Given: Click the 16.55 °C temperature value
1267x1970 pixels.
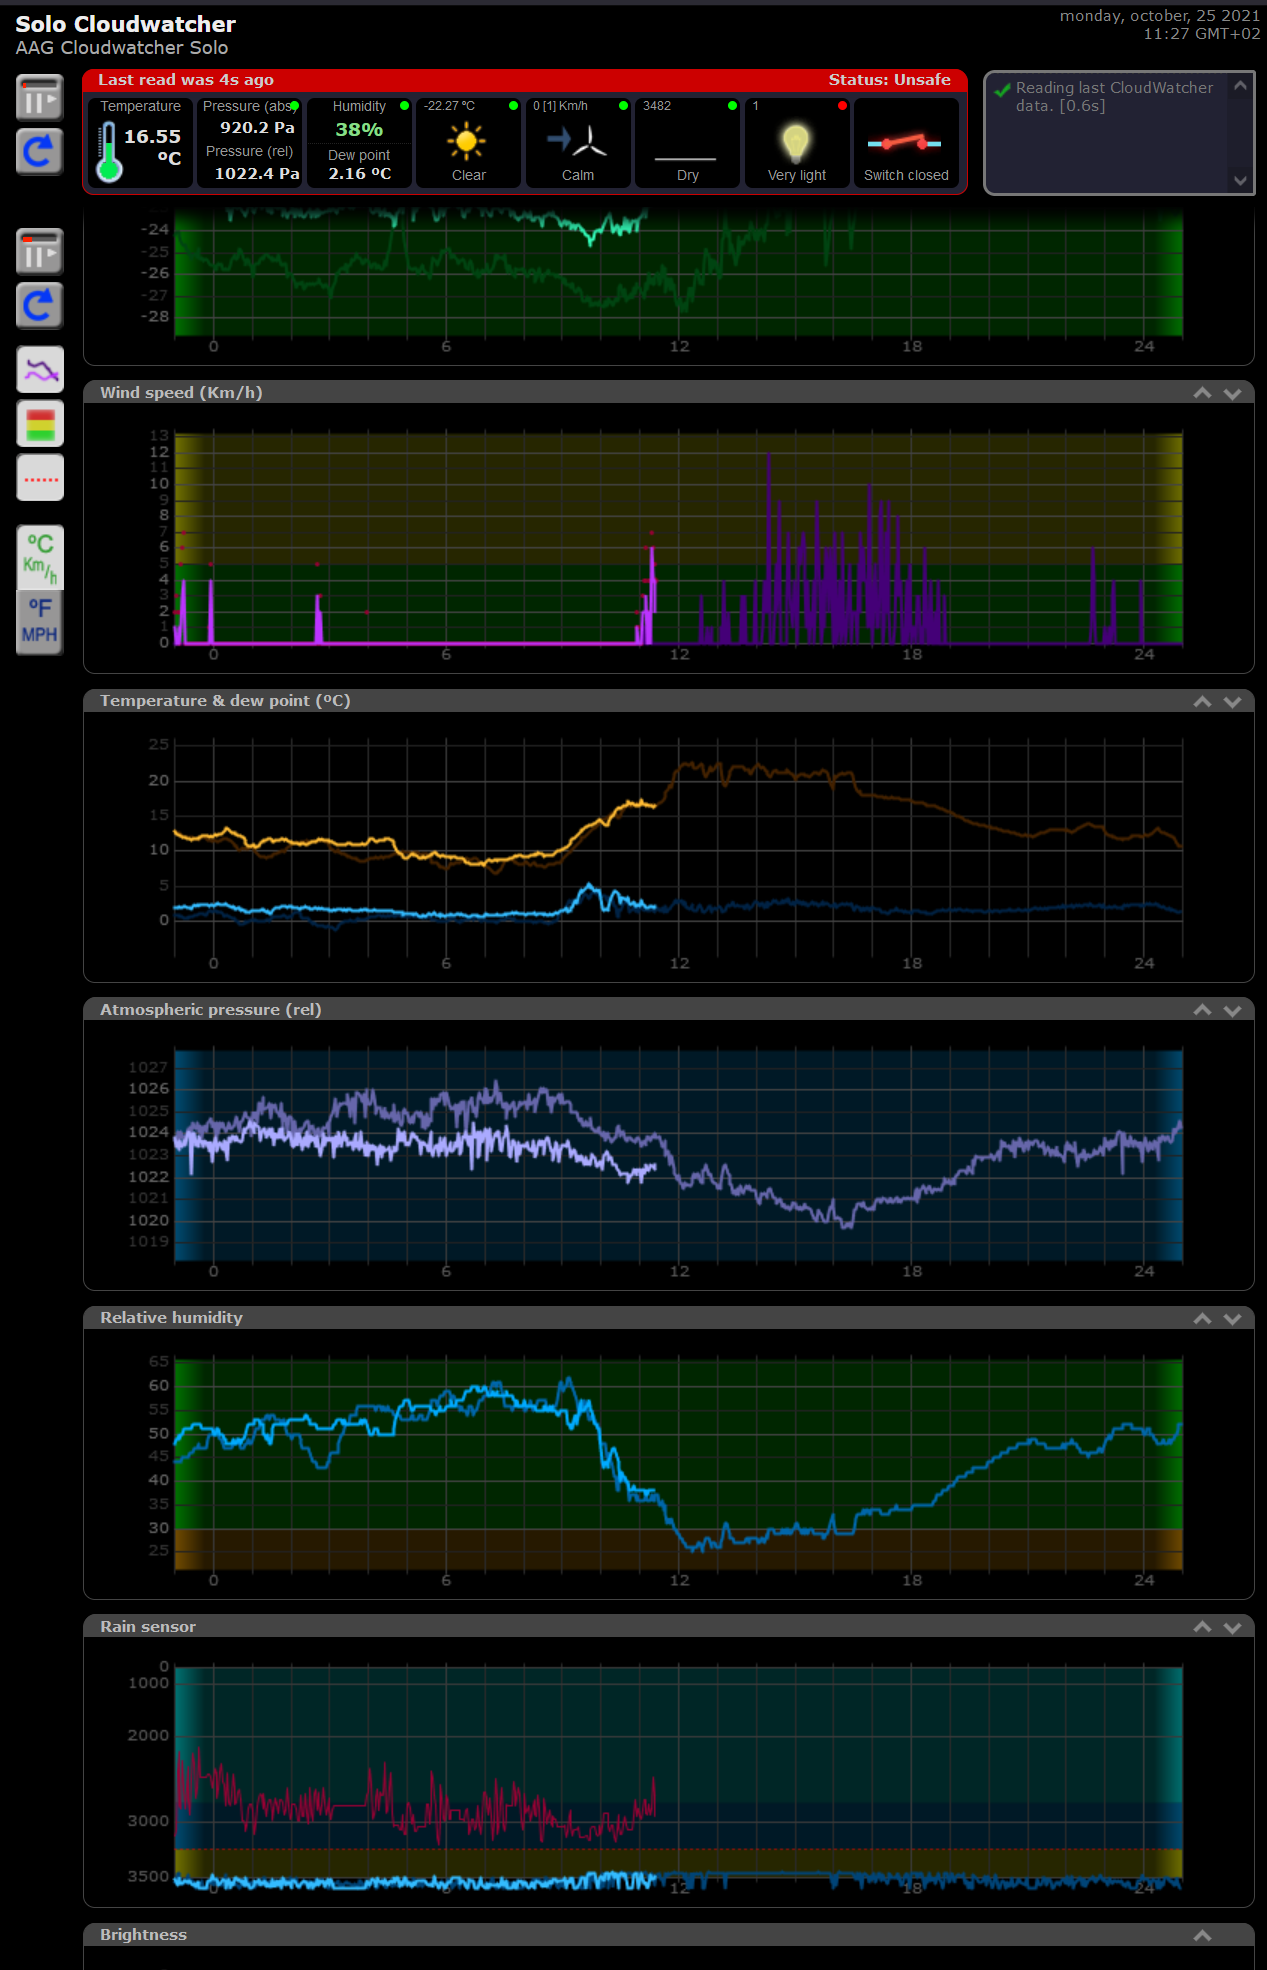Looking at the screenshot, I should pos(152,147).
